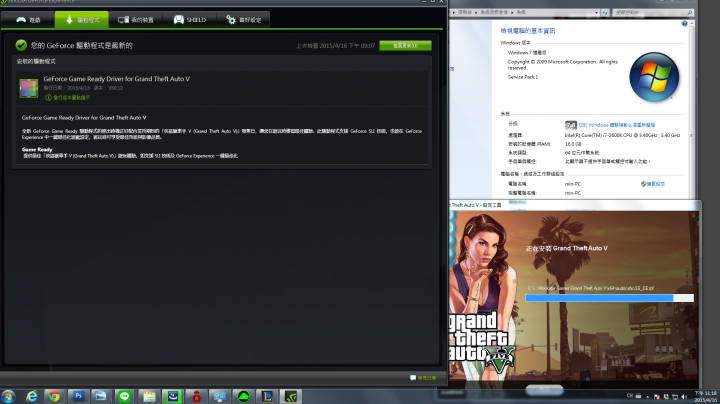Click the Windows logo in the System window
Screen dimensions: 720x404
(x=654, y=77)
